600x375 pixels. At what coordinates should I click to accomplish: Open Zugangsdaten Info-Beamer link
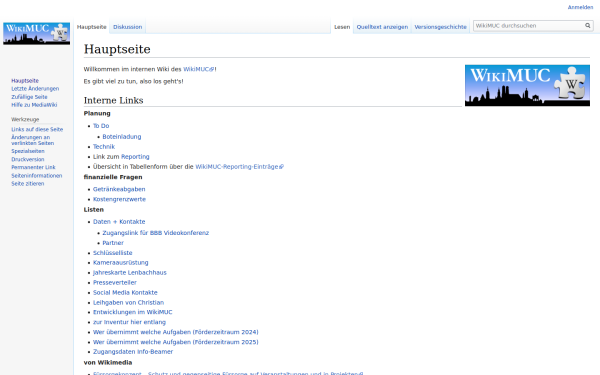point(133,351)
